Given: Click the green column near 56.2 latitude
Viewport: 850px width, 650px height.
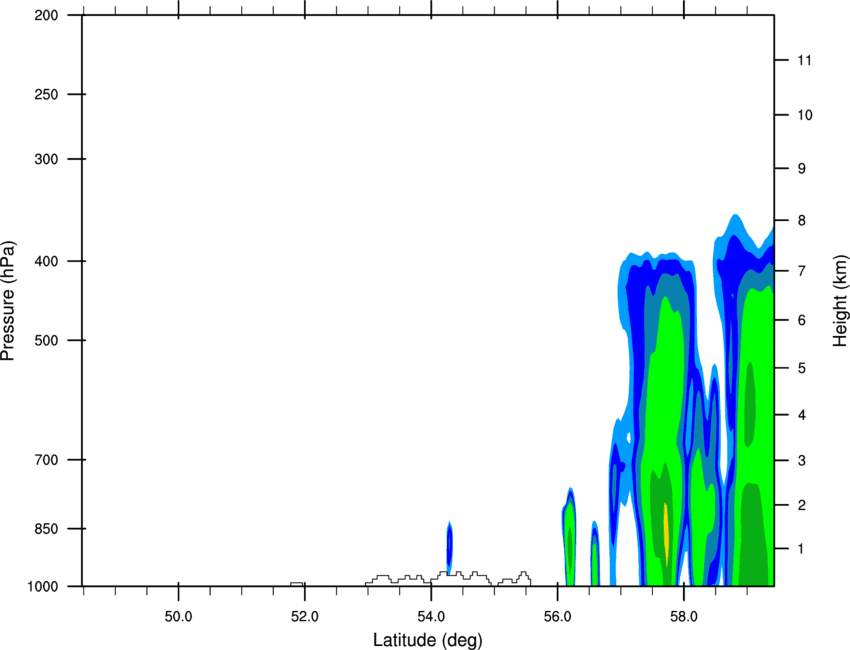Looking at the screenshot, I should pos(569,538).
